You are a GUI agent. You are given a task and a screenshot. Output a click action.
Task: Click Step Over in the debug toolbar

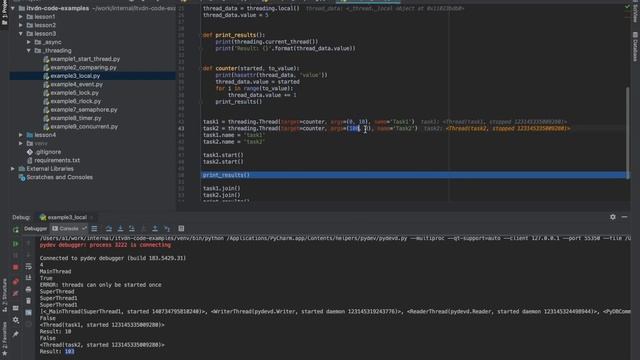pyautogui.click(x=109, y=229)
